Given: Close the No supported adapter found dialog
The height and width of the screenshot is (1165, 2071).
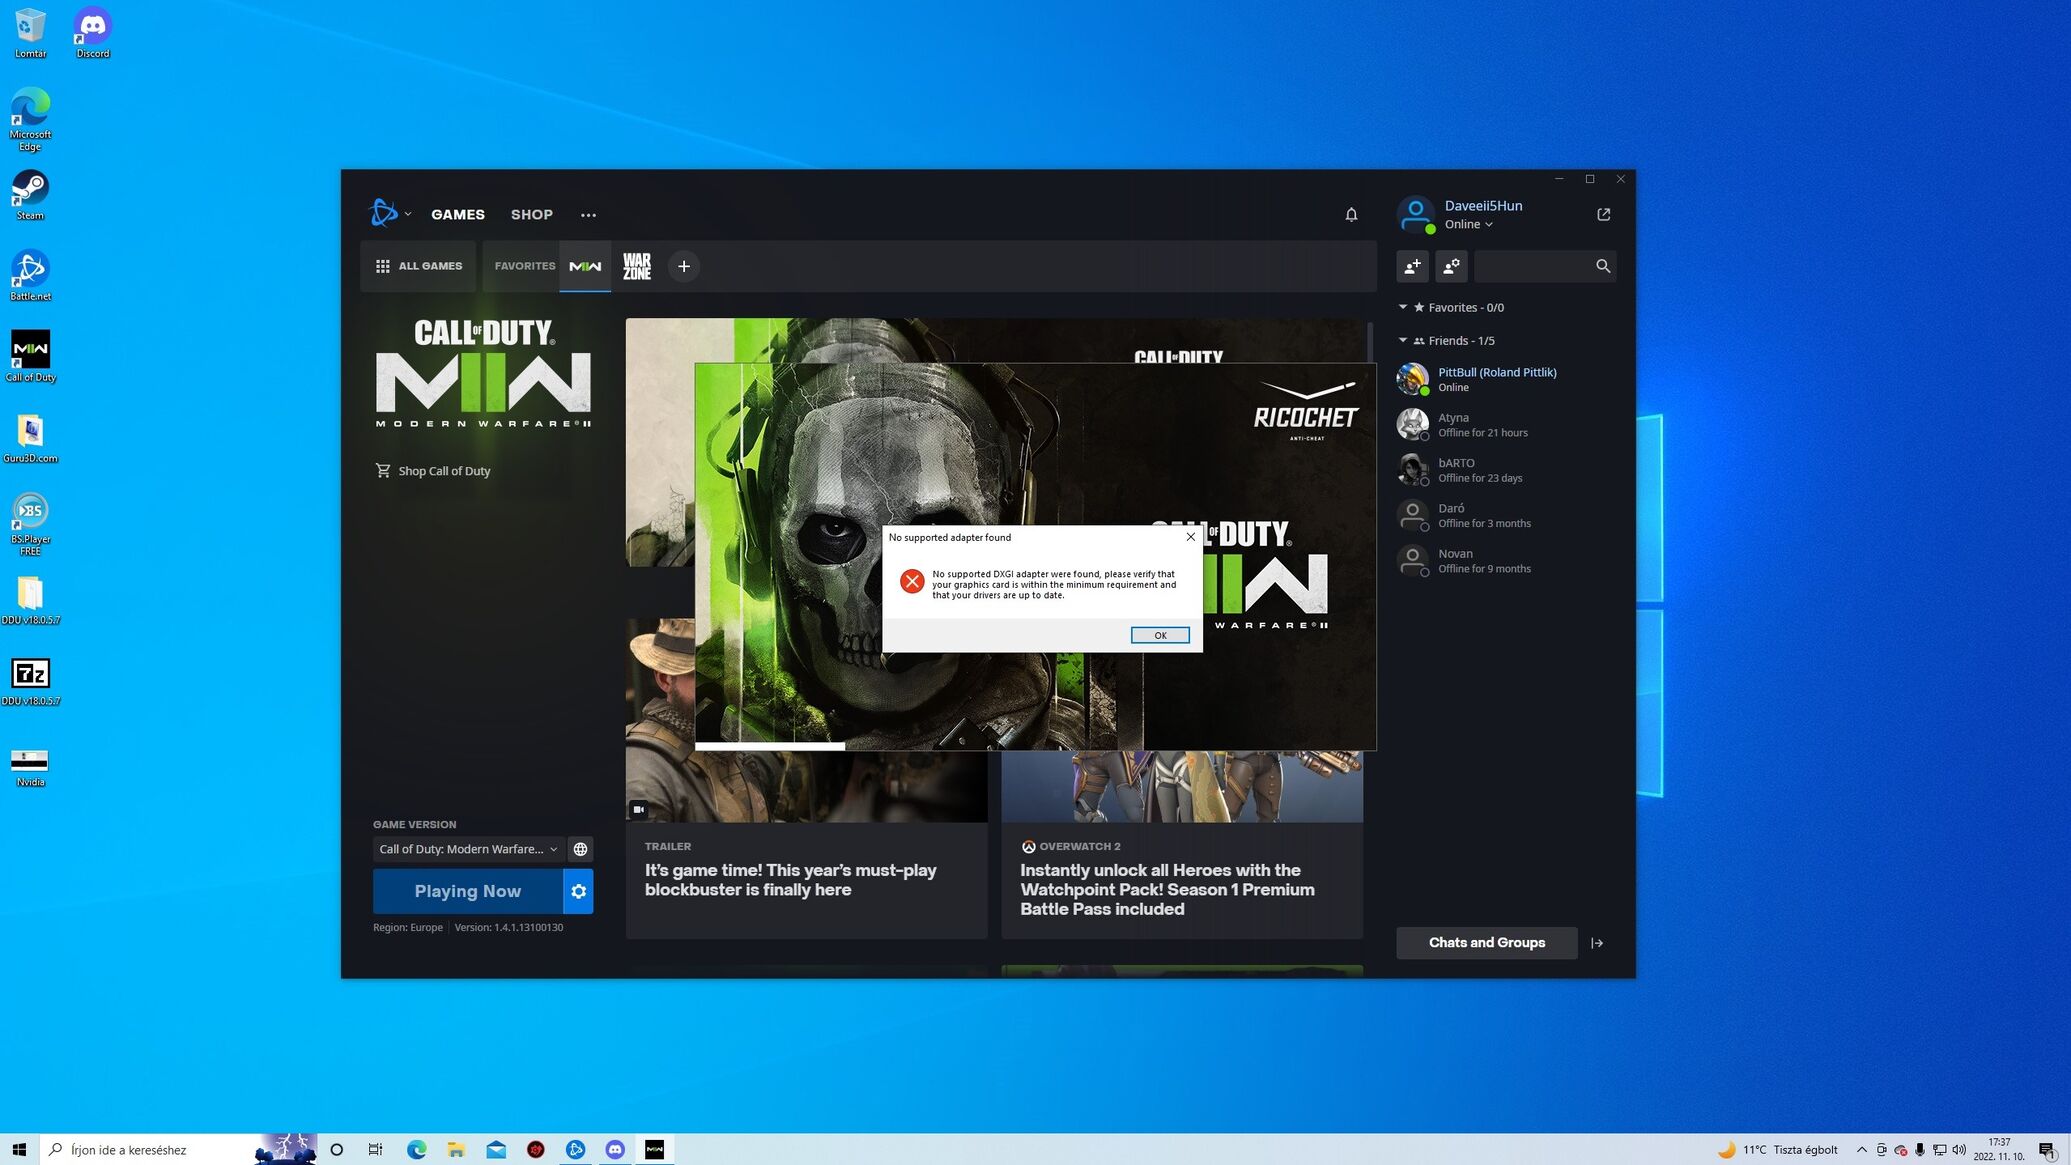Looking at the screenshot, I should point(1190,537).
